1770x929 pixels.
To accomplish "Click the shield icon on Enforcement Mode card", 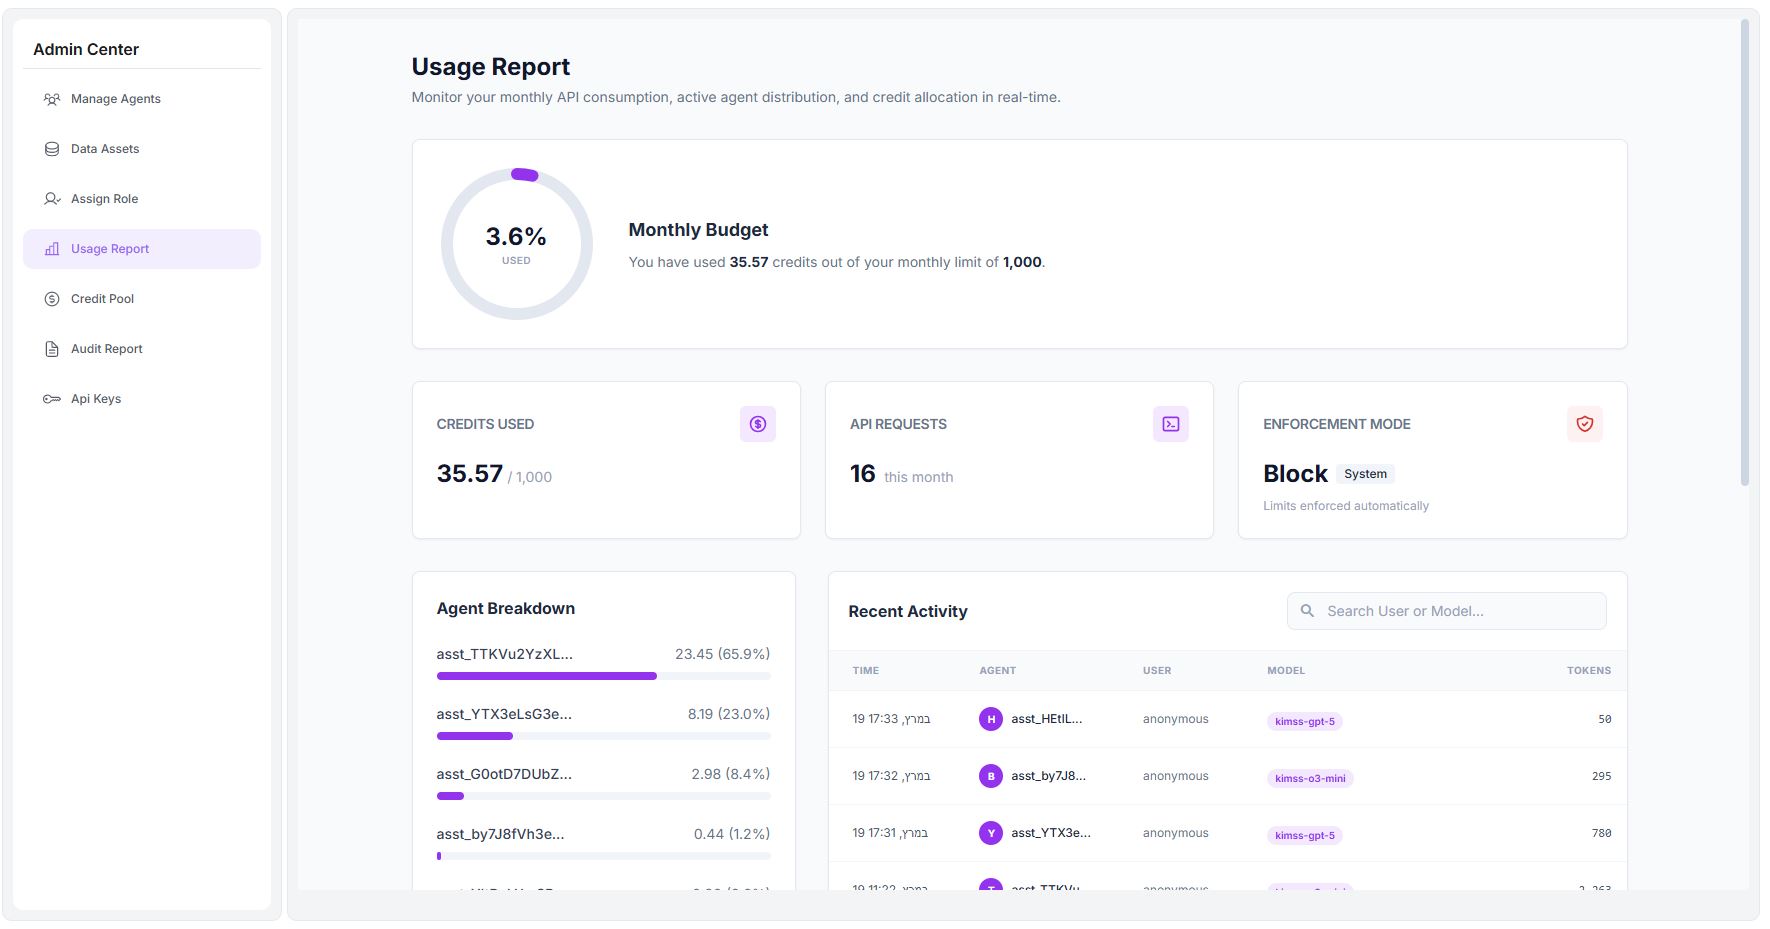I will [x=1584, y=423].
